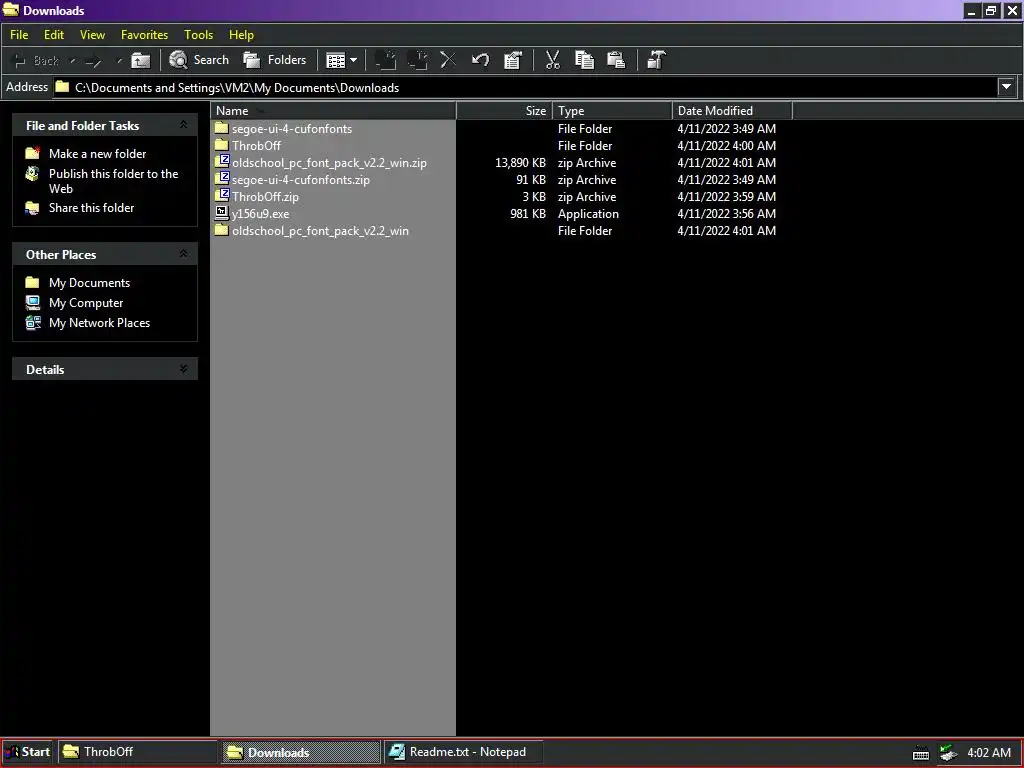Click Publish this folder to the Web
This screenshot has width=1024, height=768.
pyautogui.click(x=113, y=181)
